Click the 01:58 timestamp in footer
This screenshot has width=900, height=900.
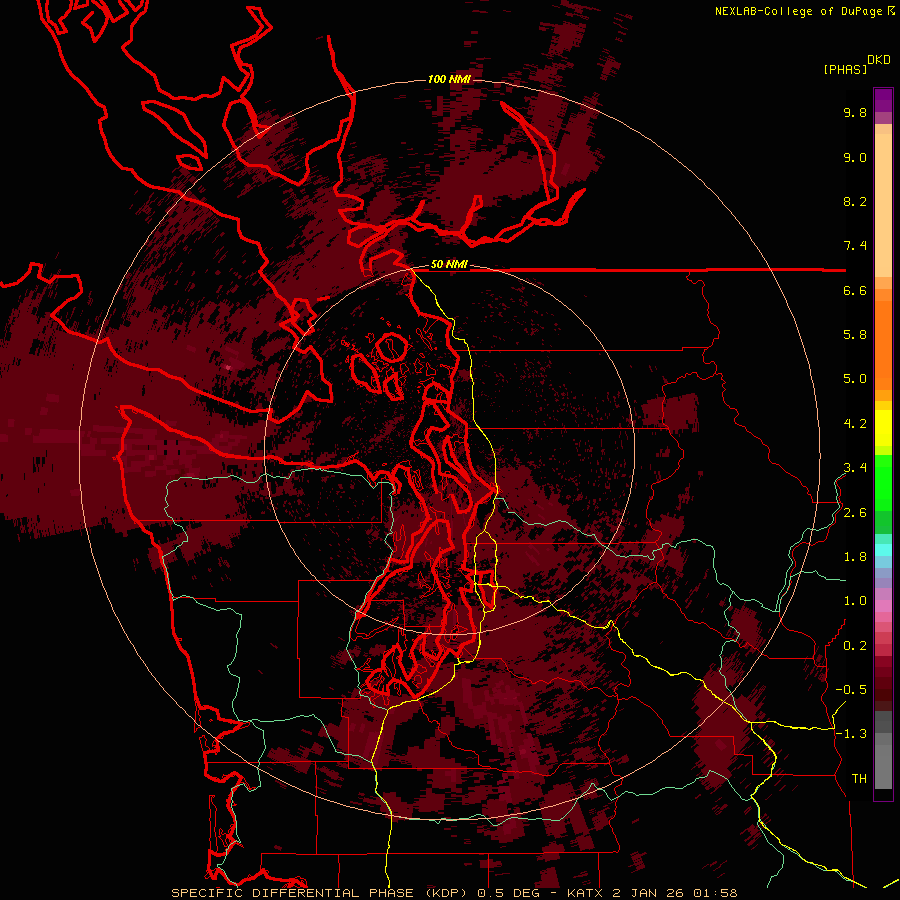point(715,893)
